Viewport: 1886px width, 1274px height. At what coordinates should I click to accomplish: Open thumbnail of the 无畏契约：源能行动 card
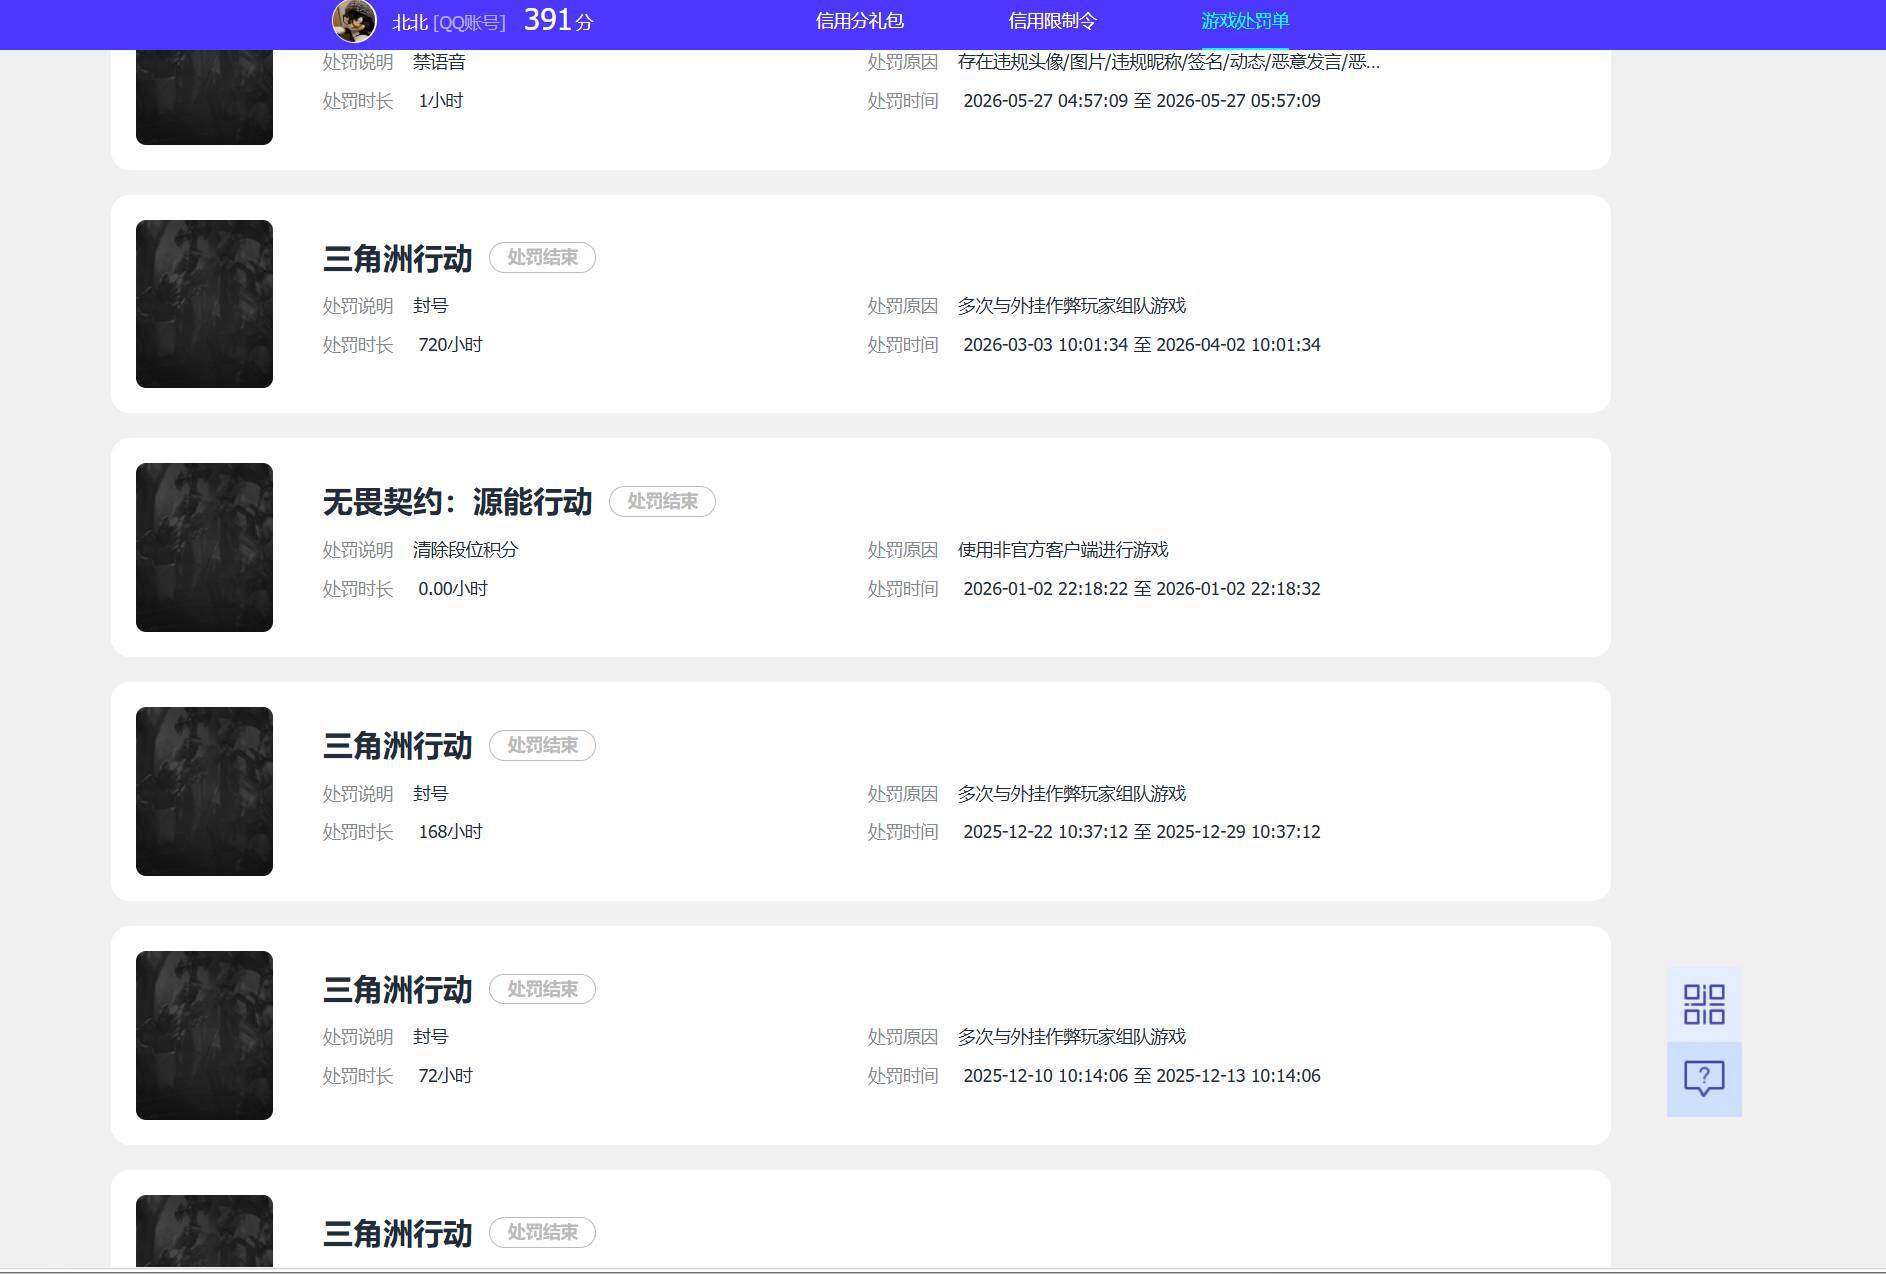click(204, 547)
